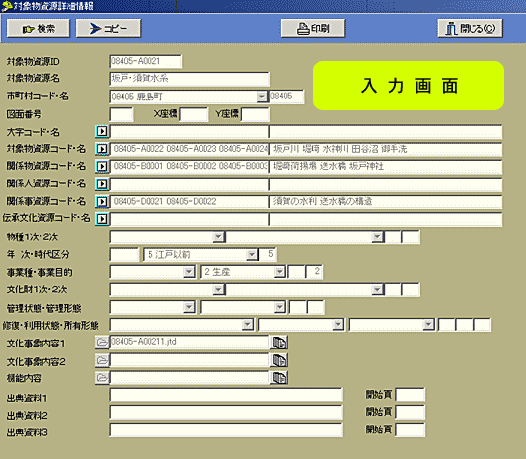Viewport: 526px width, 459px height.
Task: Expand the 市町村コード・名 dropdown
Action: 262,97
